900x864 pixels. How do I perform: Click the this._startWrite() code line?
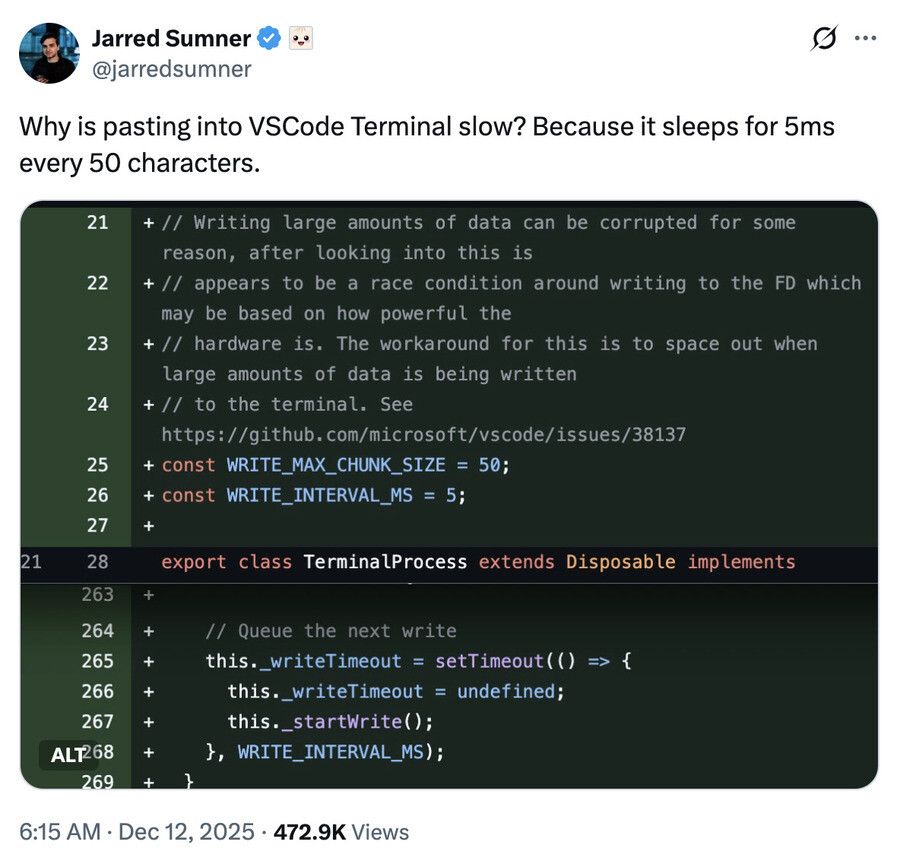click(330, 721)
